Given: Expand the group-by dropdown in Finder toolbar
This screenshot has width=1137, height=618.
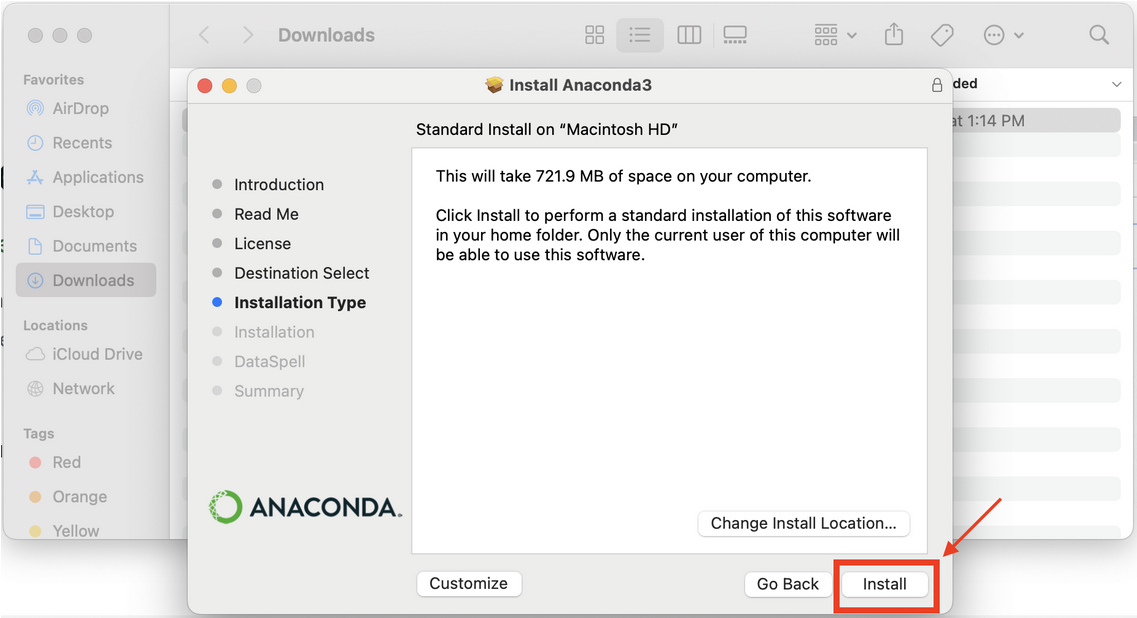Looking at the screenshot, I should click(x=835, y=35).
